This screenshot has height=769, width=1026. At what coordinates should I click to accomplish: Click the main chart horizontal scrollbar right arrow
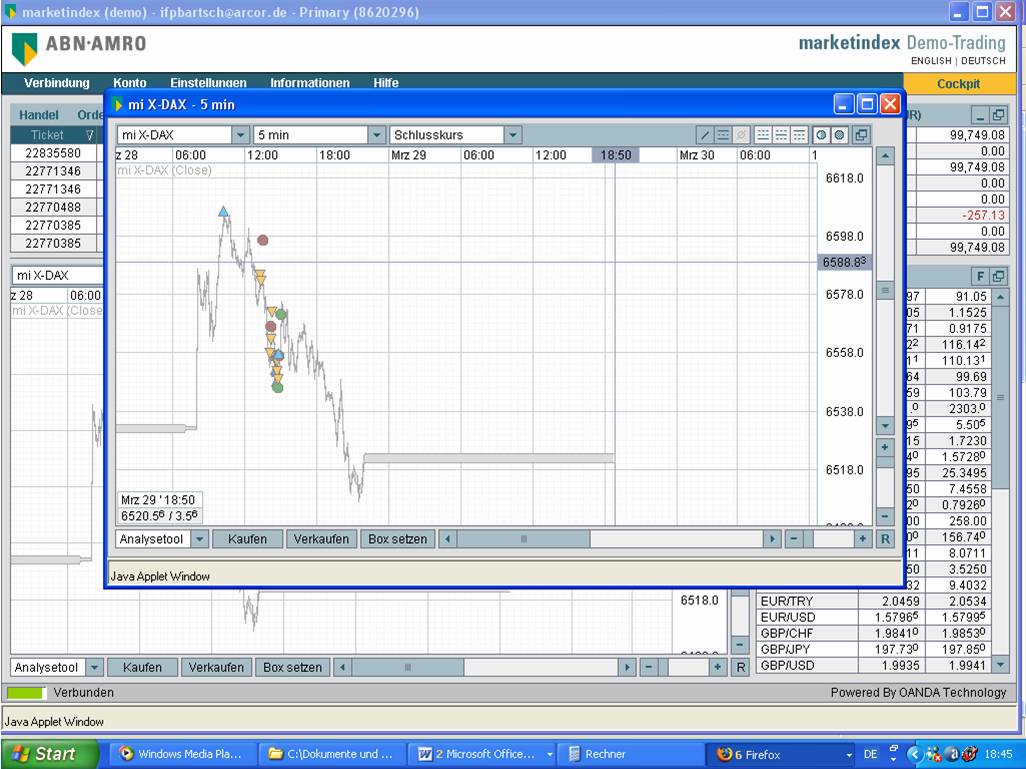tap(627, 668)
